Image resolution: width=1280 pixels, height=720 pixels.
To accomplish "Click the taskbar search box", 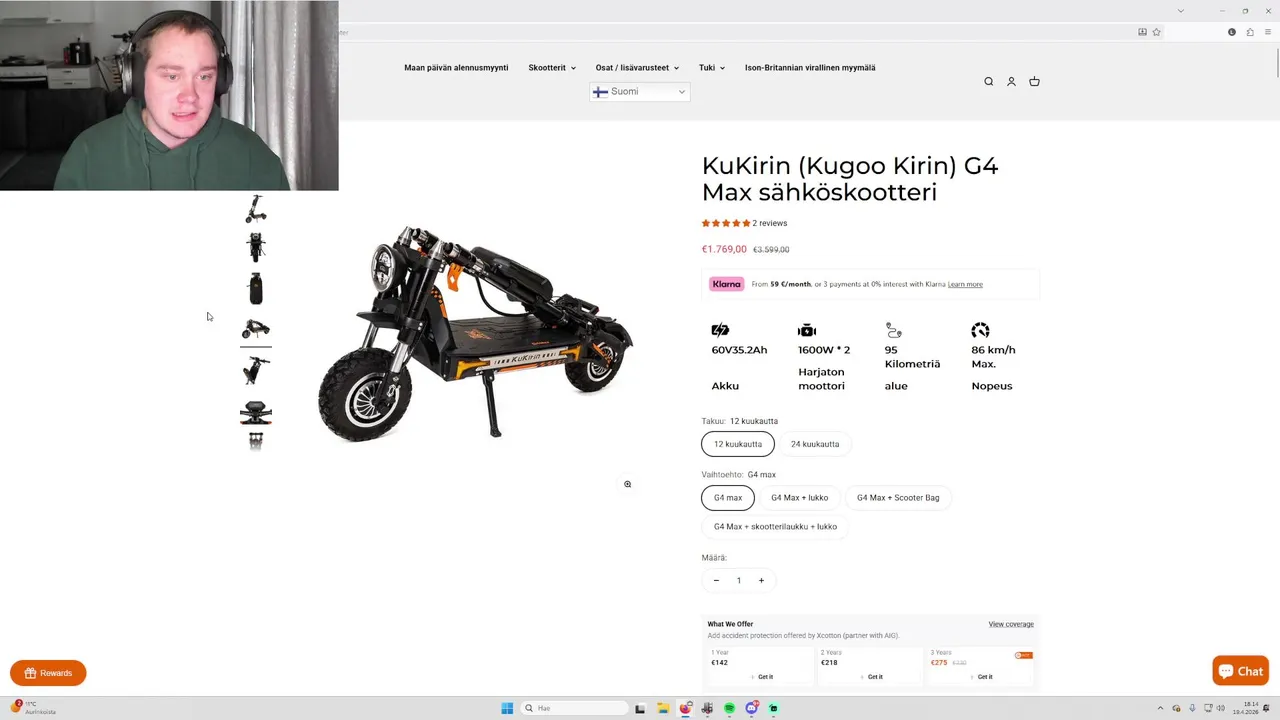I will click(x=575, y=708).
